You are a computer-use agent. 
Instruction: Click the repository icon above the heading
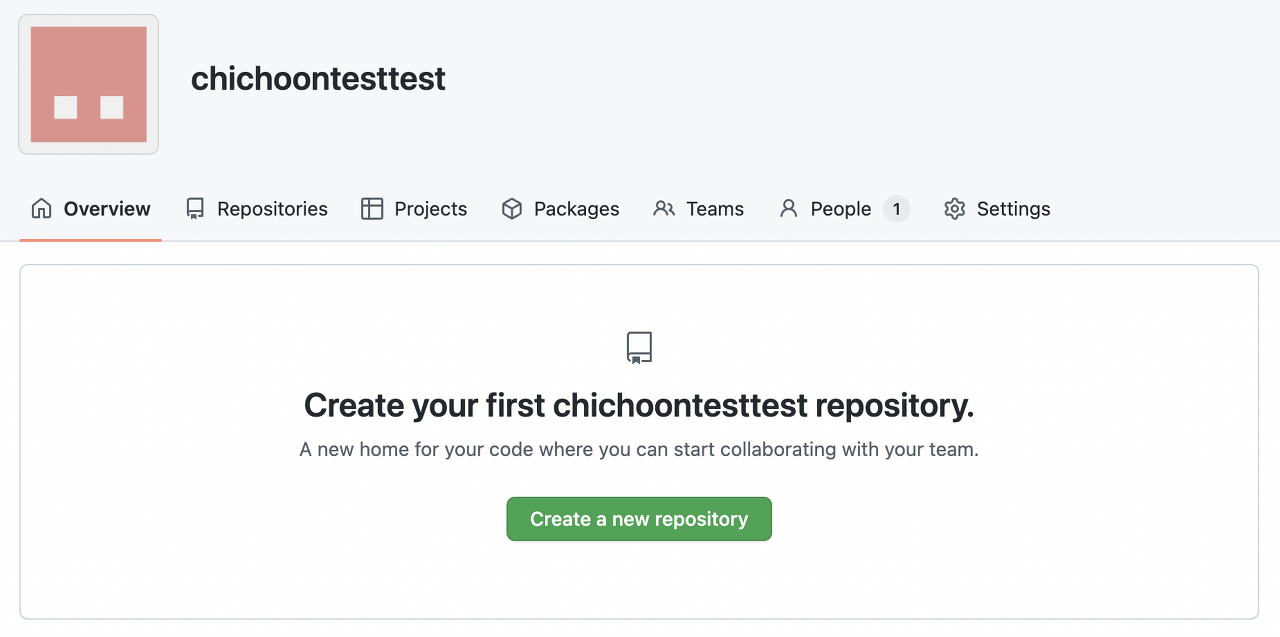point(639,348)
